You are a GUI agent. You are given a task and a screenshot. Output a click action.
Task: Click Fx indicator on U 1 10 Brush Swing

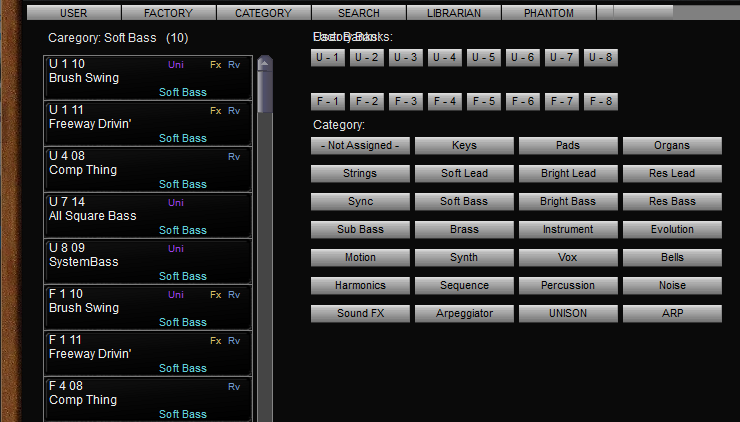(215, 64)
